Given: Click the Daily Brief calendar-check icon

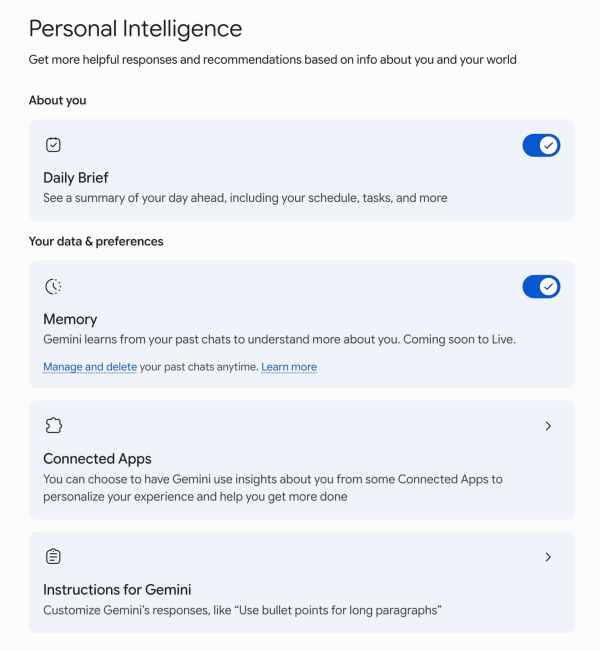Looking at the screenshot, I should point(53,145).
